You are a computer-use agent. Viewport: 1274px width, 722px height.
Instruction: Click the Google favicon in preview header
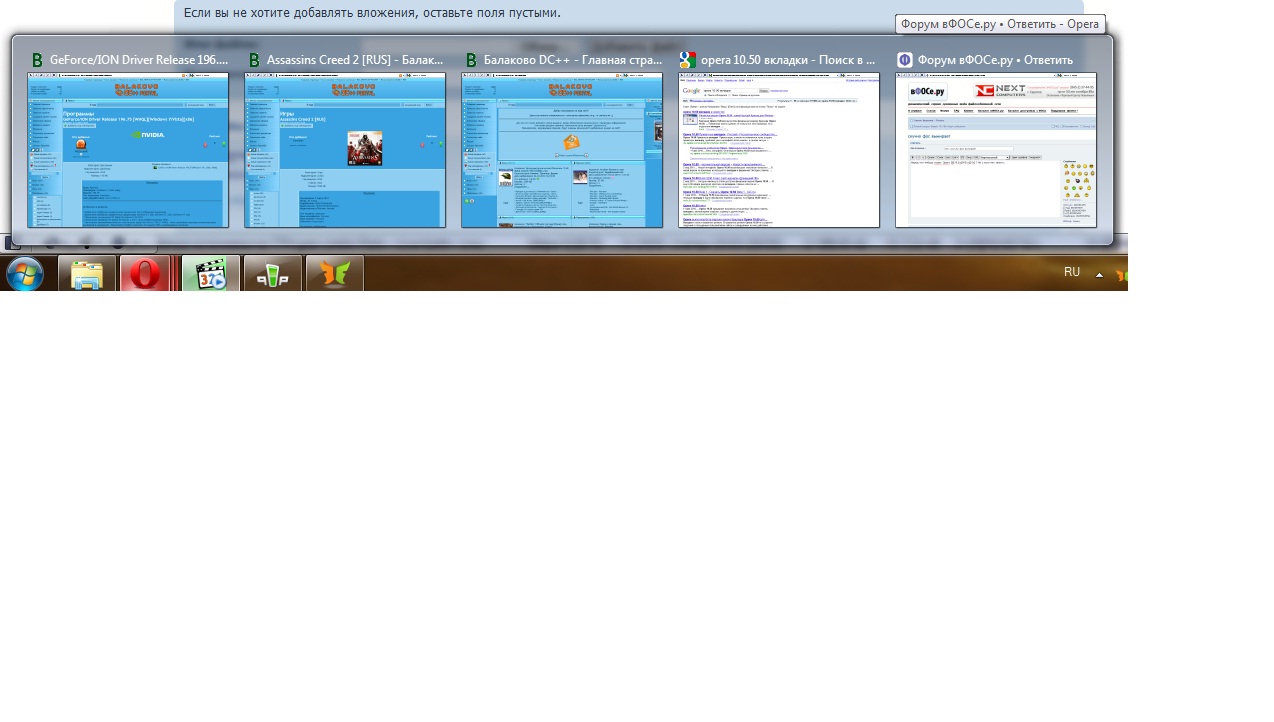click(x=688, y=60)
